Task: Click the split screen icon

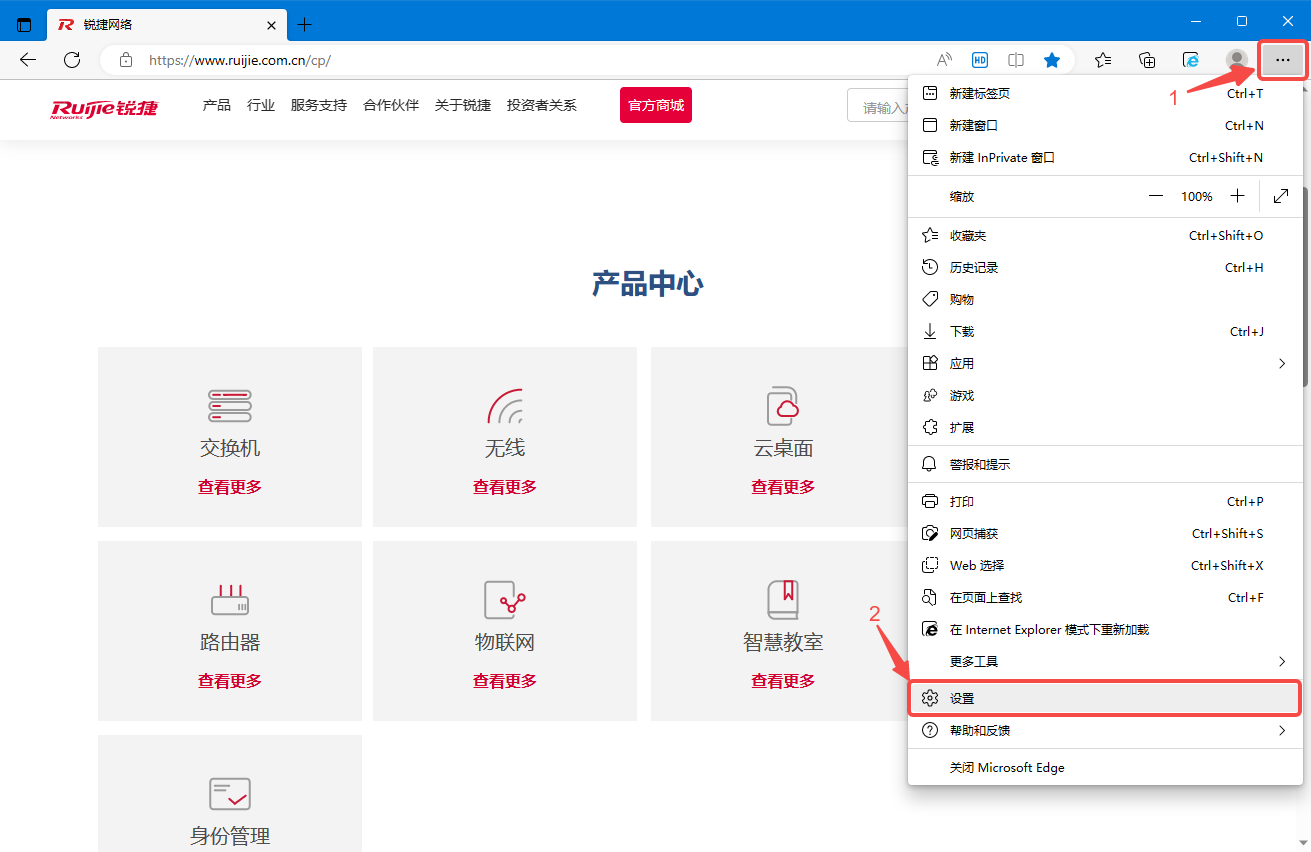Action: [1015, 60]
